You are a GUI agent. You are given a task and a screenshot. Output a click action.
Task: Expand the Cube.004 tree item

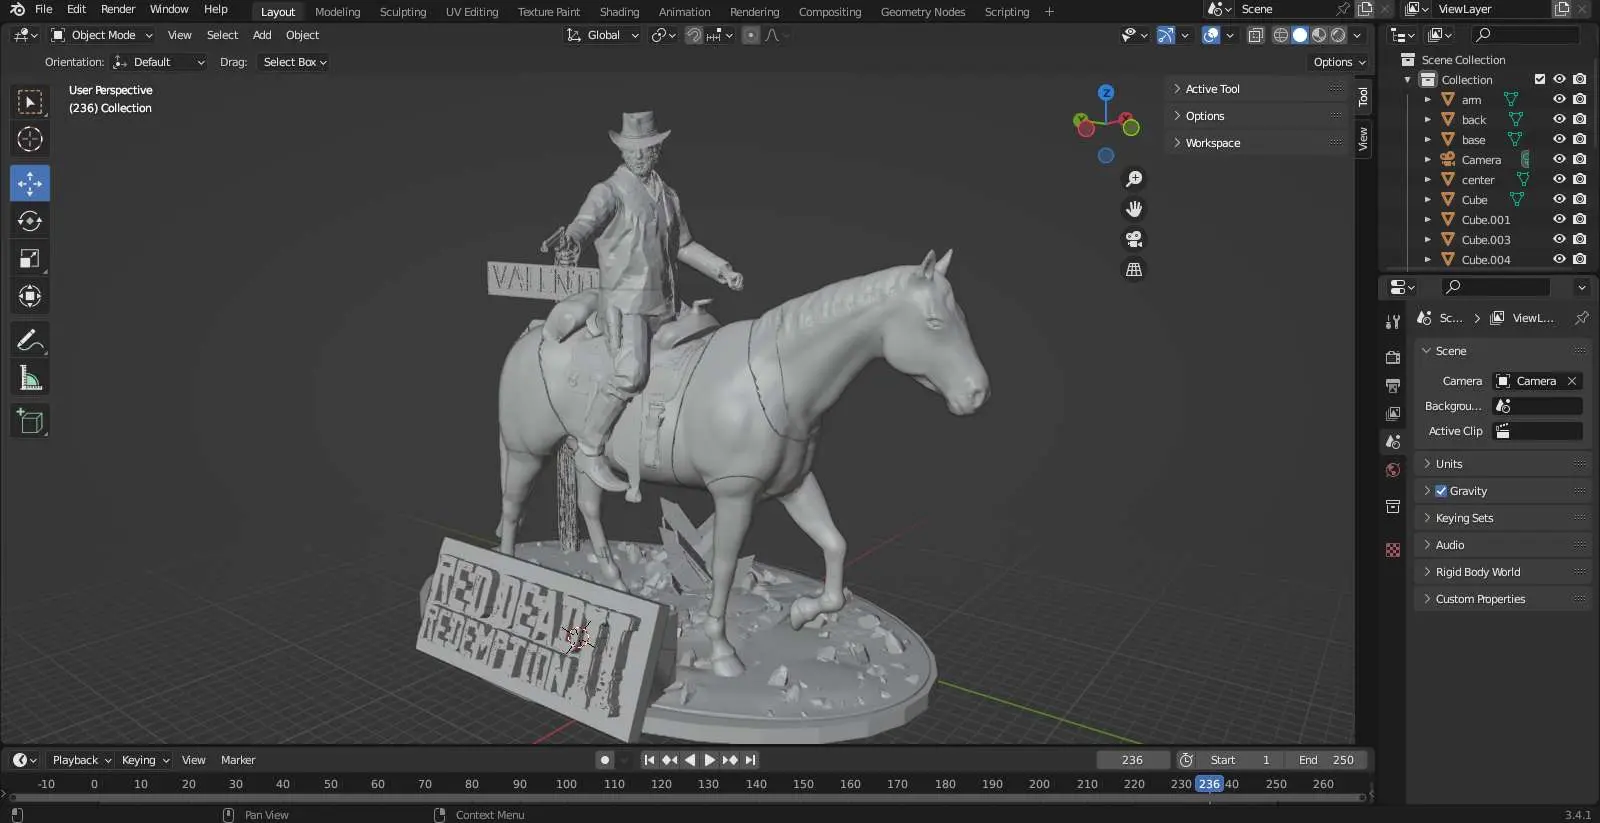click(1428, 260)
